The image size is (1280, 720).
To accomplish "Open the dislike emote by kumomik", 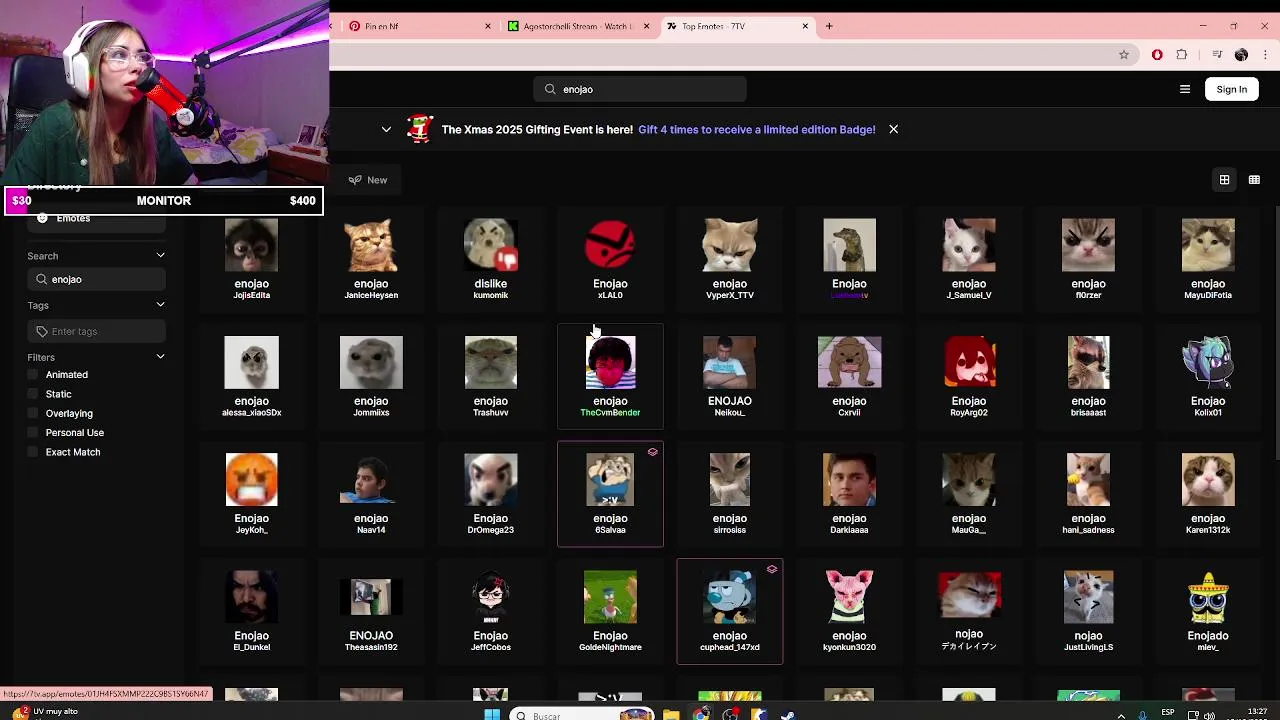I will [491, 258].
